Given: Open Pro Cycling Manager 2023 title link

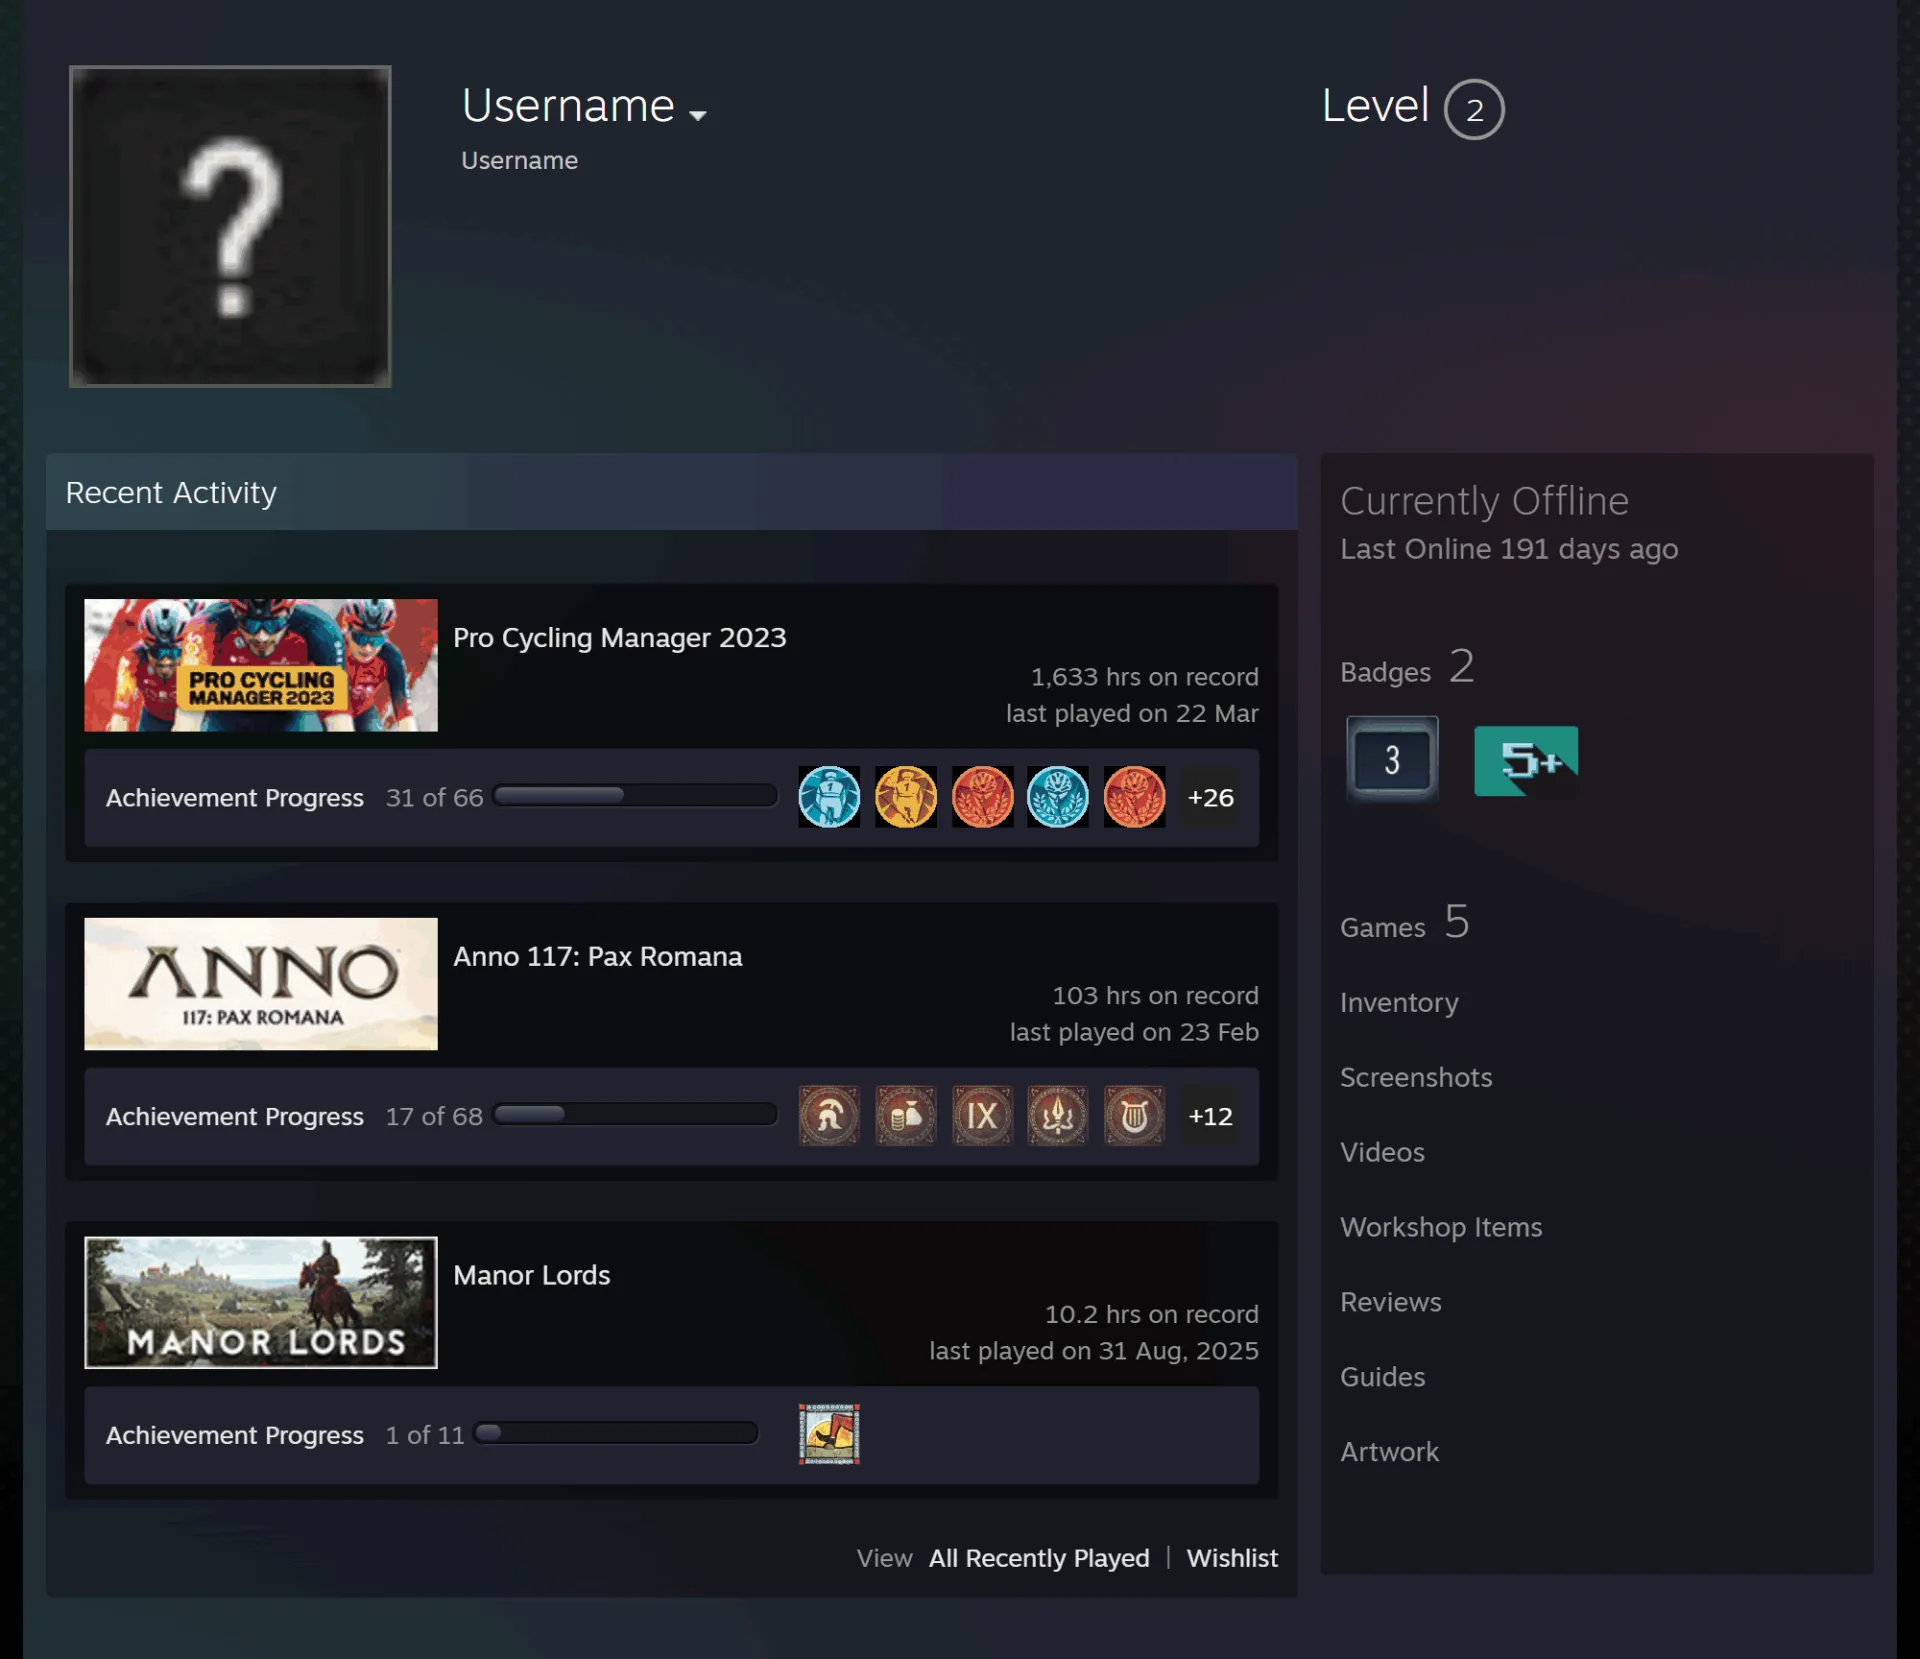Looking at the screenshot, I should [x=620, y=637].
